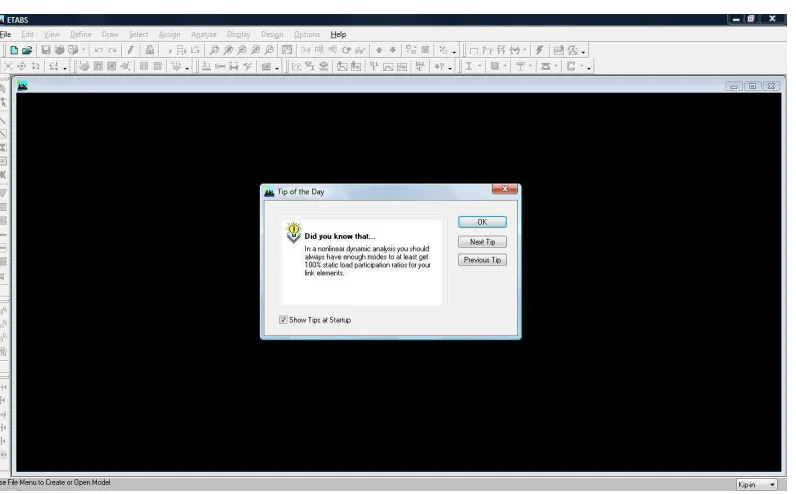Open the Assign menu
Image resolution: width=796 pixels, height=494 pixels.
pos(169,35)
